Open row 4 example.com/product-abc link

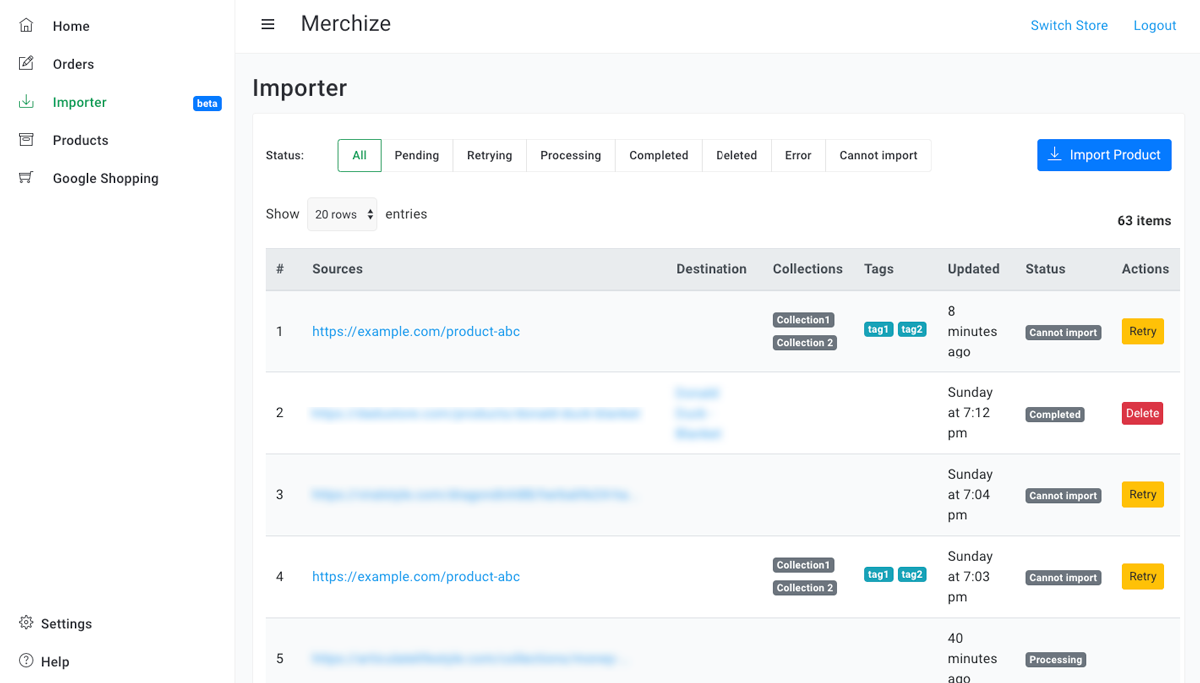(x=416, y=576)
